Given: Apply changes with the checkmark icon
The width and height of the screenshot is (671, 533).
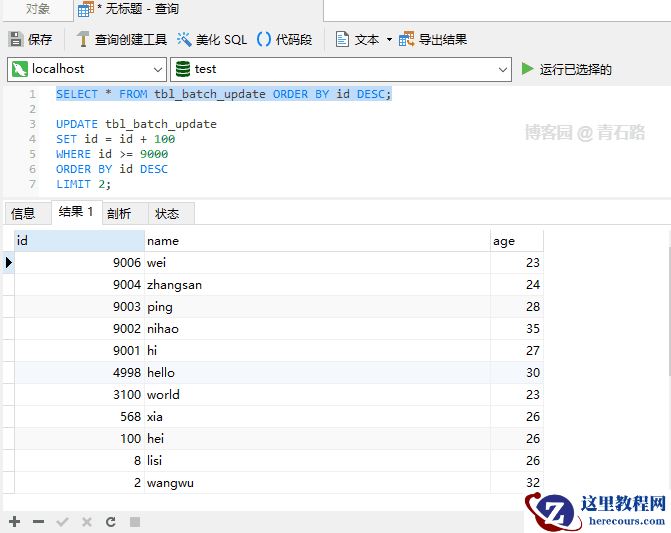Looking at the screenshot, I should [62, 521].
